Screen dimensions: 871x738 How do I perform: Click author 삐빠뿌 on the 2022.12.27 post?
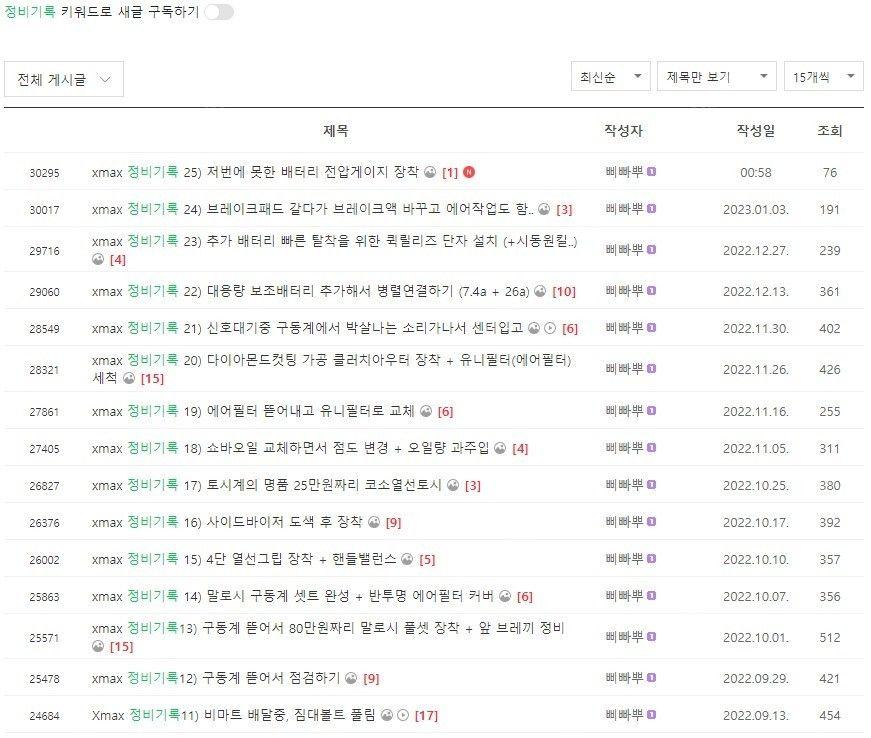pyautogui.click(x=624, y=250)
